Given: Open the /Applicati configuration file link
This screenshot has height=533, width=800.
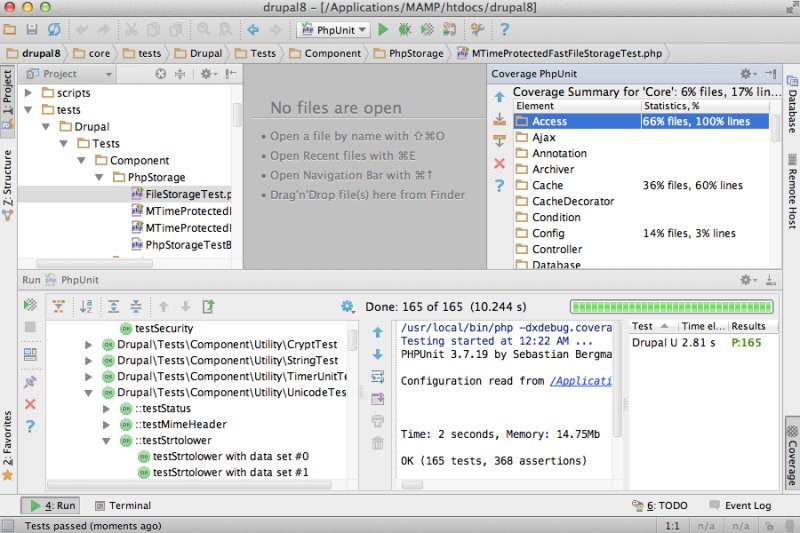Looking at the screenshot, I should [x=581, y=381].
